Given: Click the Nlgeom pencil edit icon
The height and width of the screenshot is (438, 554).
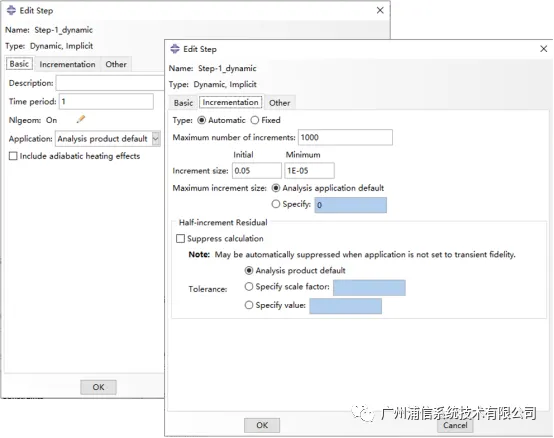Looking at the screenshot, I should pos(81,119).
